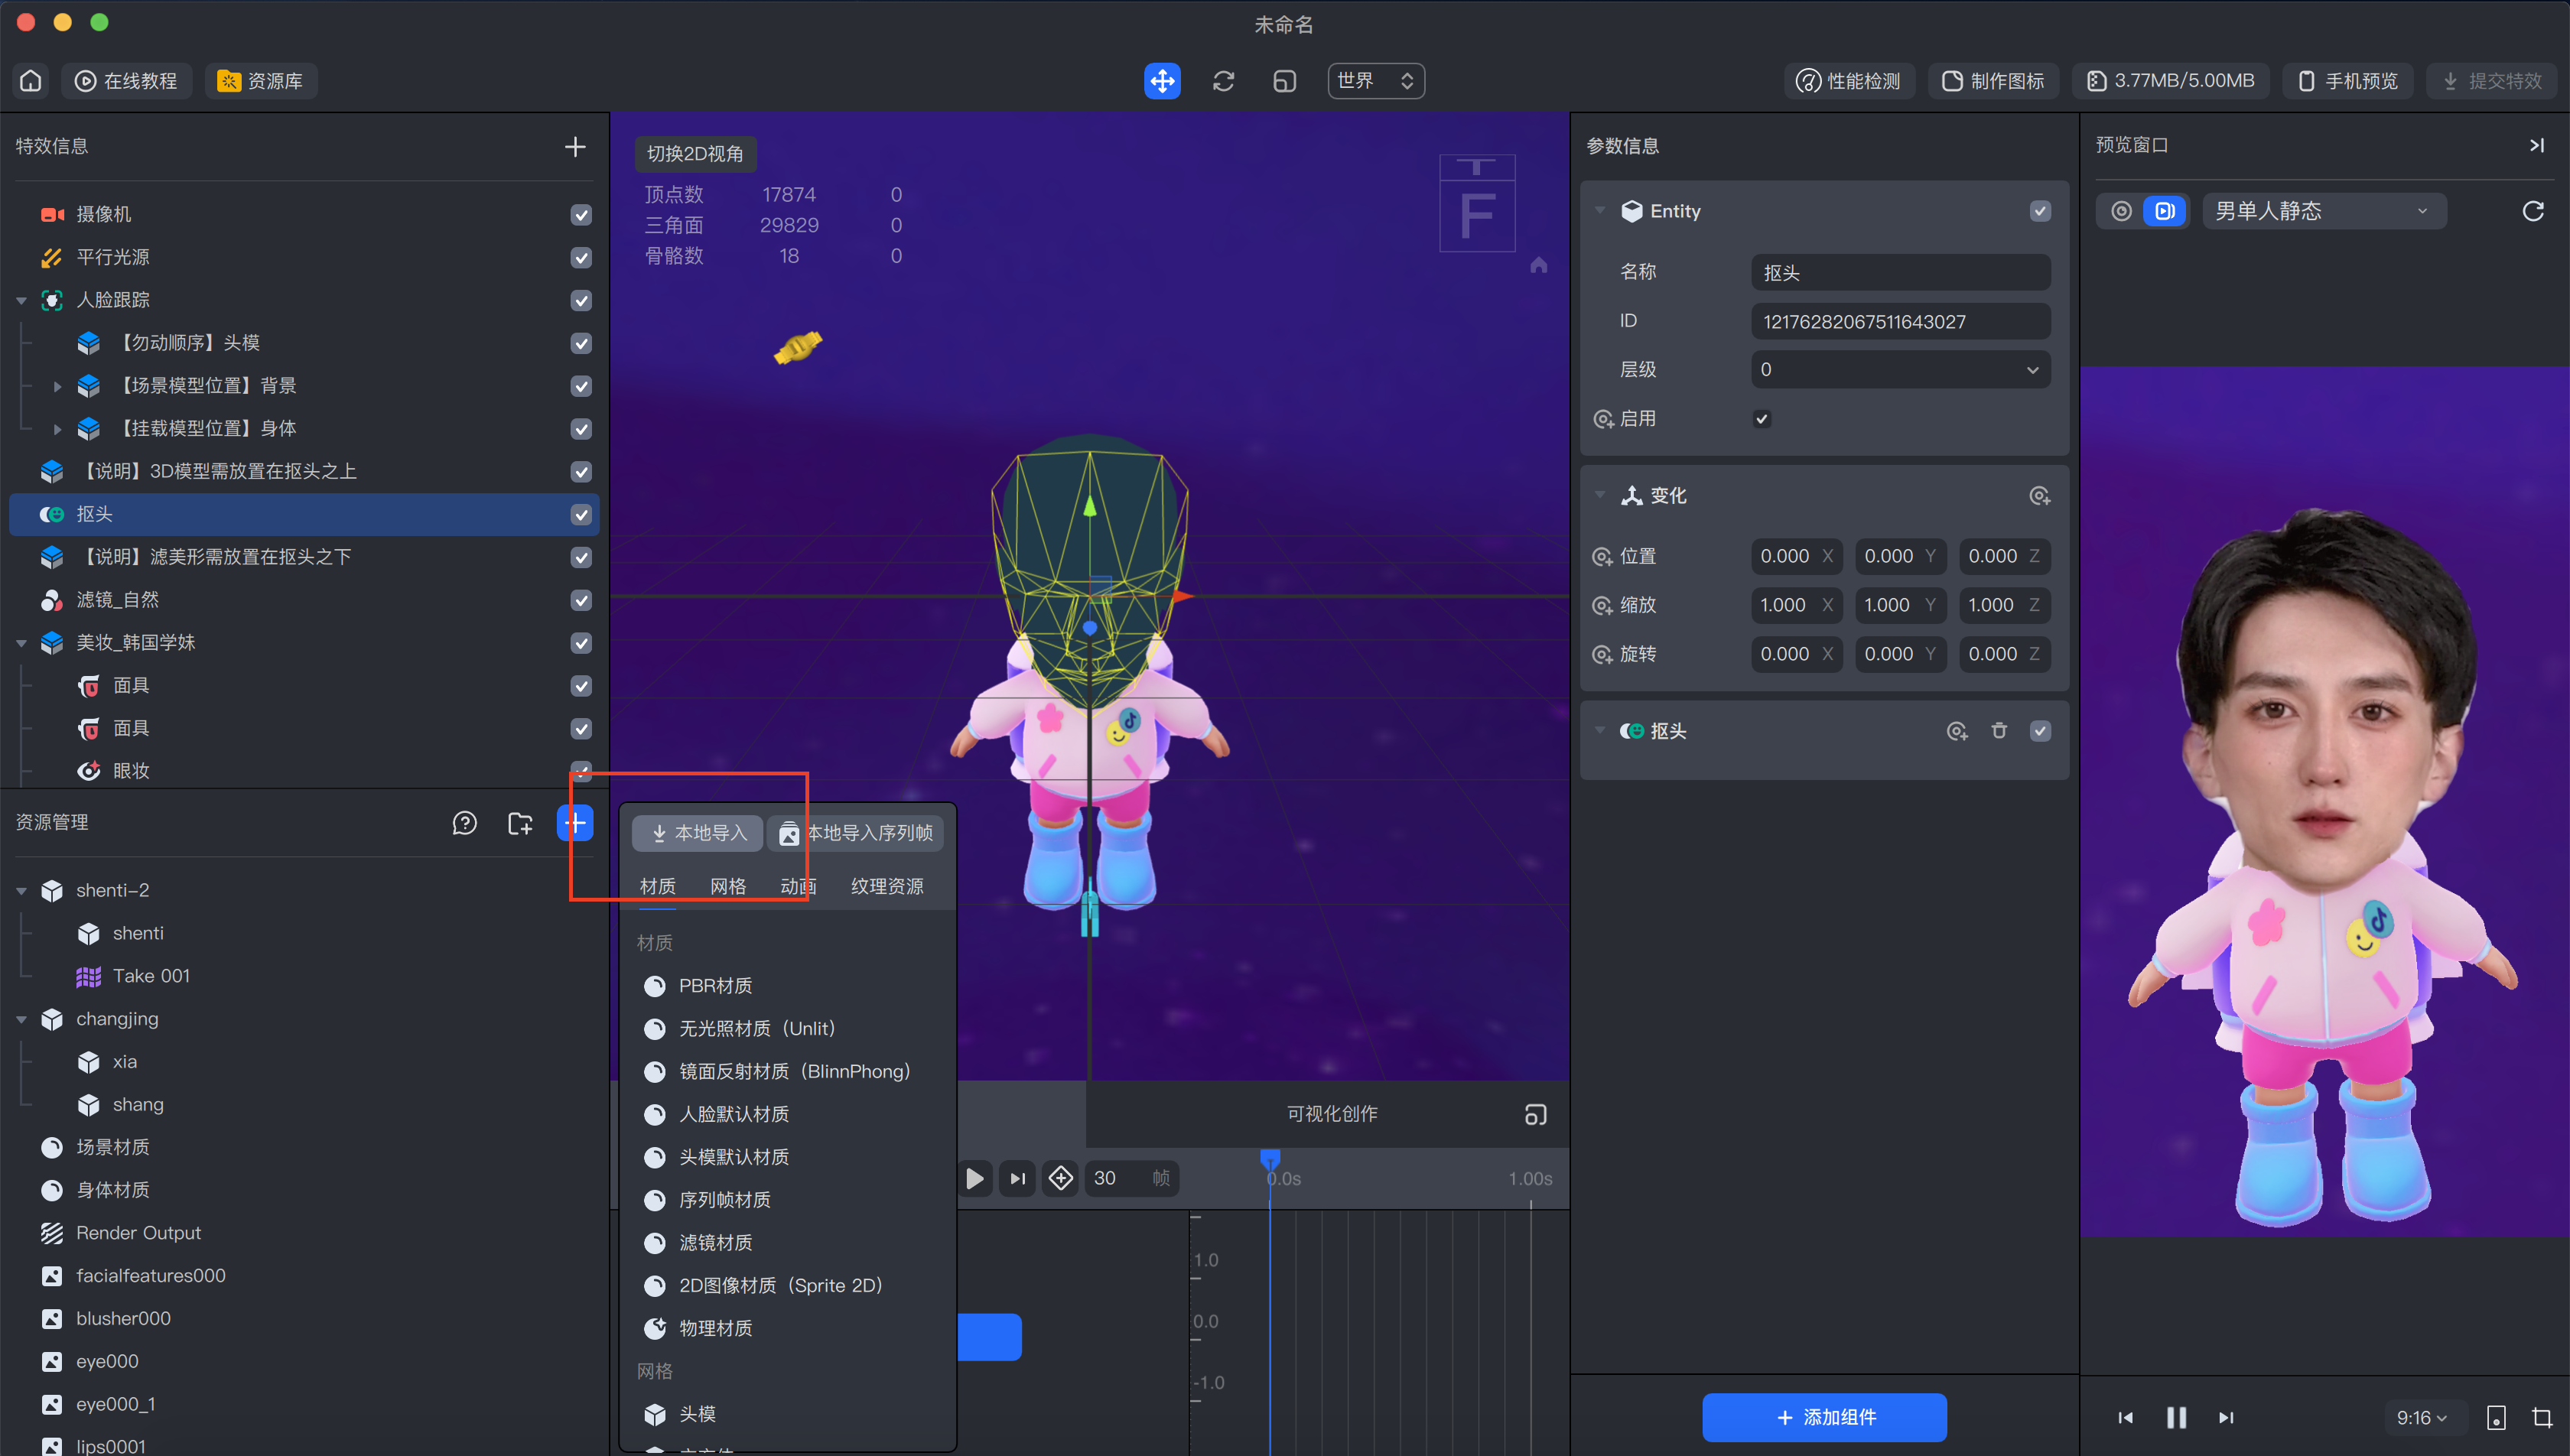Screen dimensions: 2570x1456
Task: Uncheck the 滤镜_自然 layer checkbox
Action: tap(581, 599)
